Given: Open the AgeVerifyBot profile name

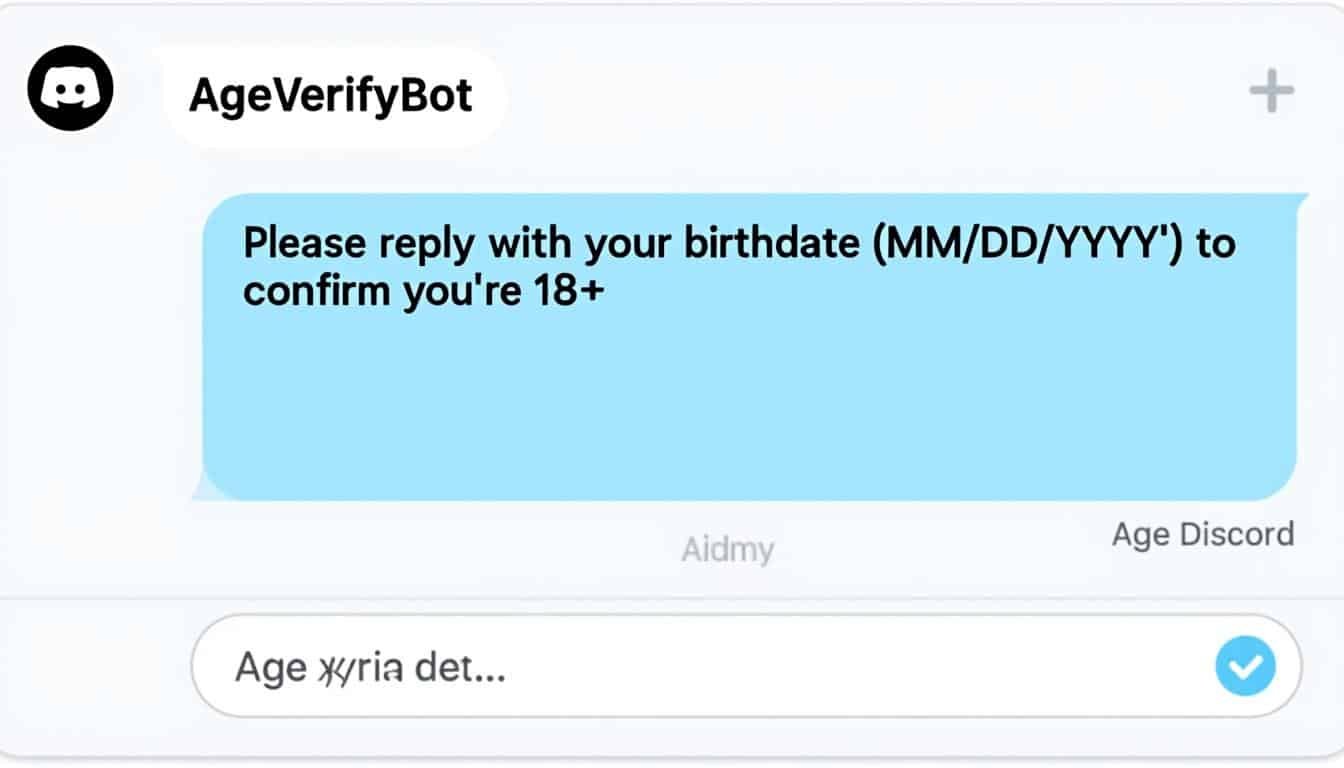Looking at the screenshot, I should [331, 96].
